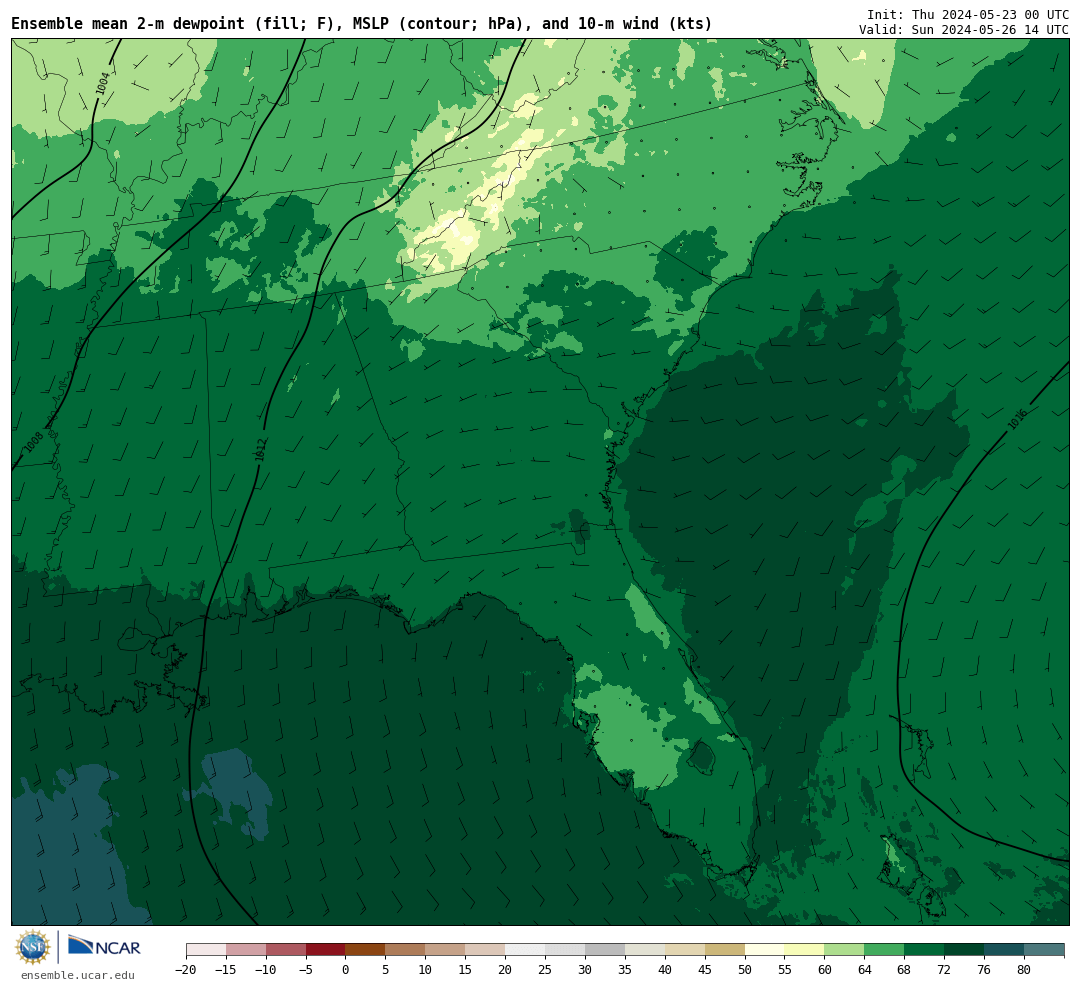The height and width of the screenshot is (988, 1080).
Task: Select the Init time text
Action: point(968,14)
